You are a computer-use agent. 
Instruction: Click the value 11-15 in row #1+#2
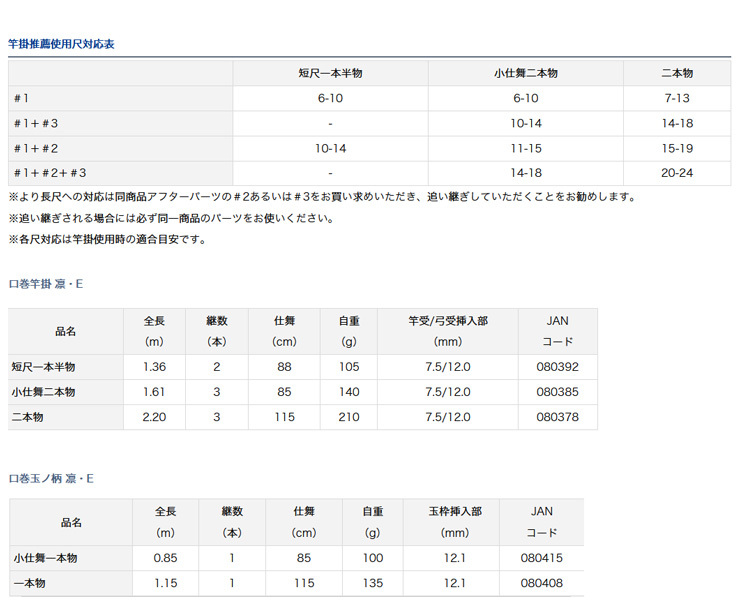click(x=526, y=149)
